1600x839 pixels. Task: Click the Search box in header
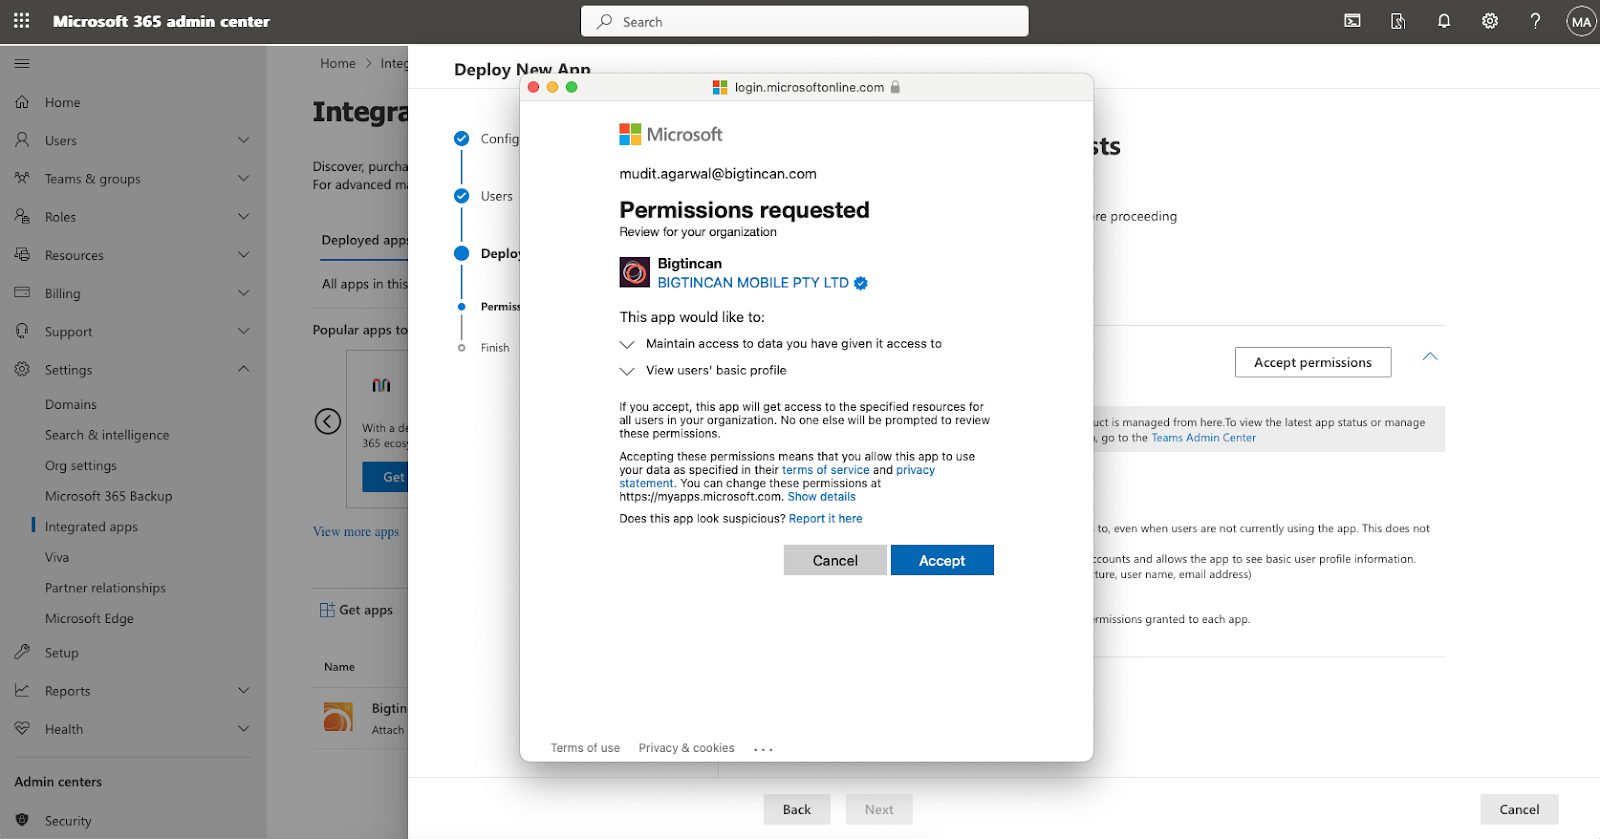tap(804, 21)
